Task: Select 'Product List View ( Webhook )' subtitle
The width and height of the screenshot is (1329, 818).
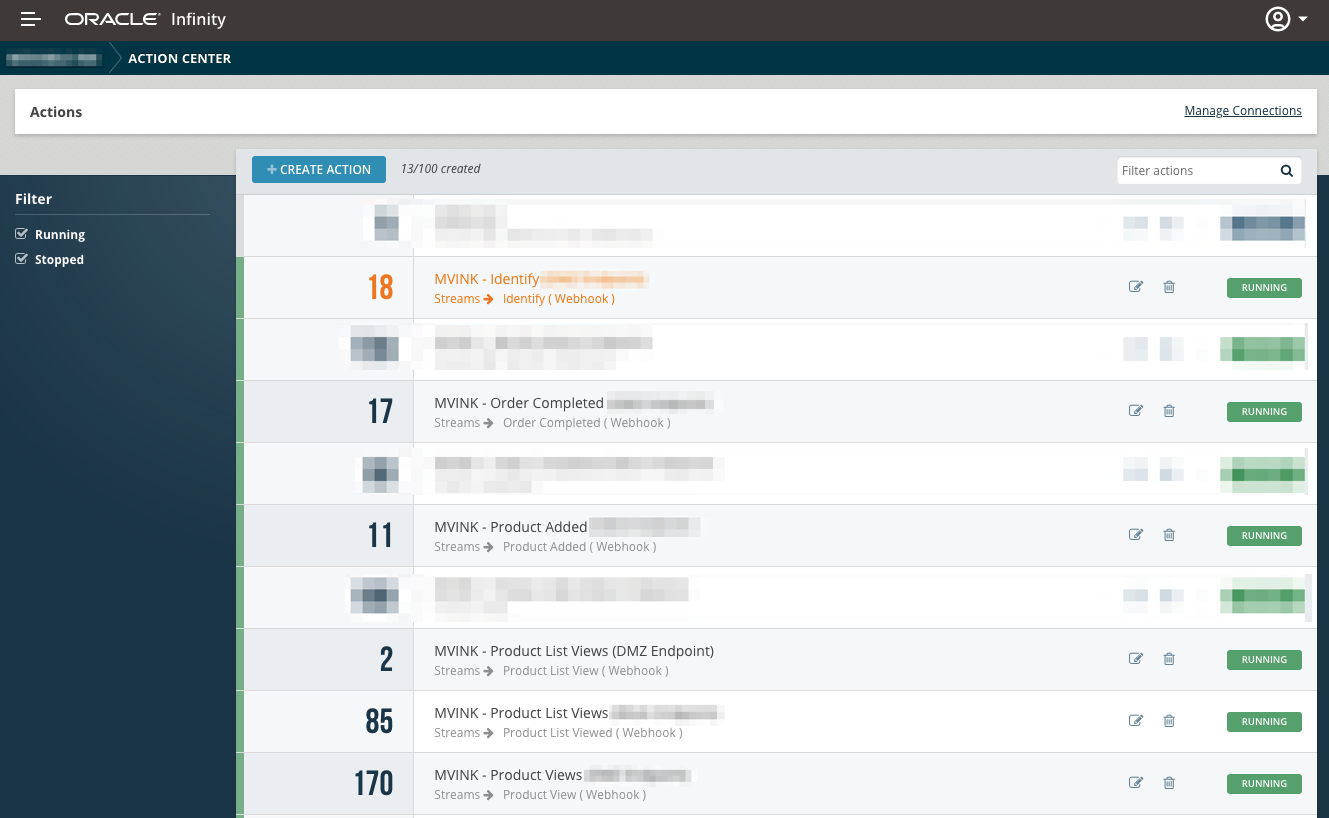Action: pos(586,671)
